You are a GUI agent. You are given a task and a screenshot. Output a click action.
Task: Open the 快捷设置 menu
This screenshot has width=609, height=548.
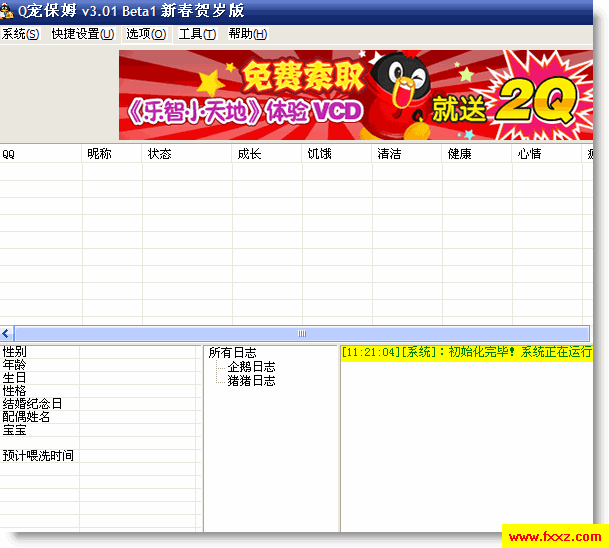tap(82, 34)
